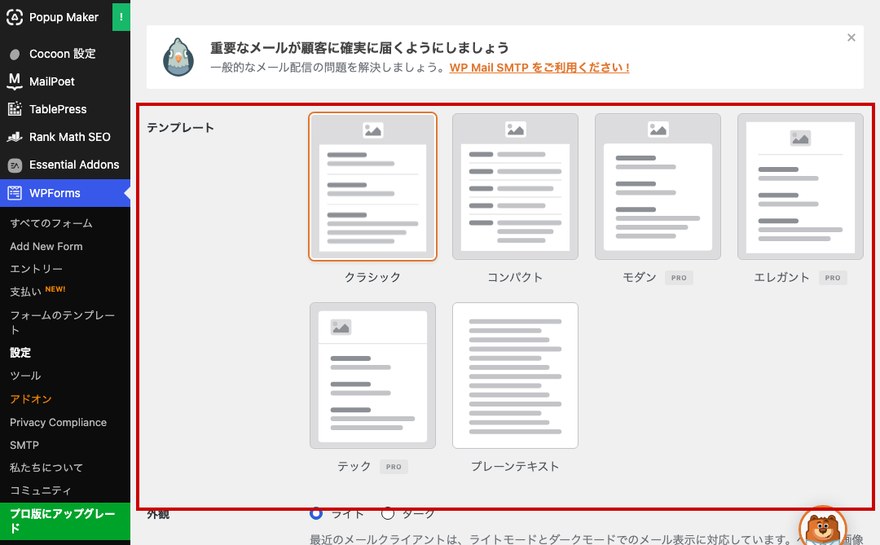
Task: Select the テック email template
Action: pyautogui.click(x=373, y=375)
